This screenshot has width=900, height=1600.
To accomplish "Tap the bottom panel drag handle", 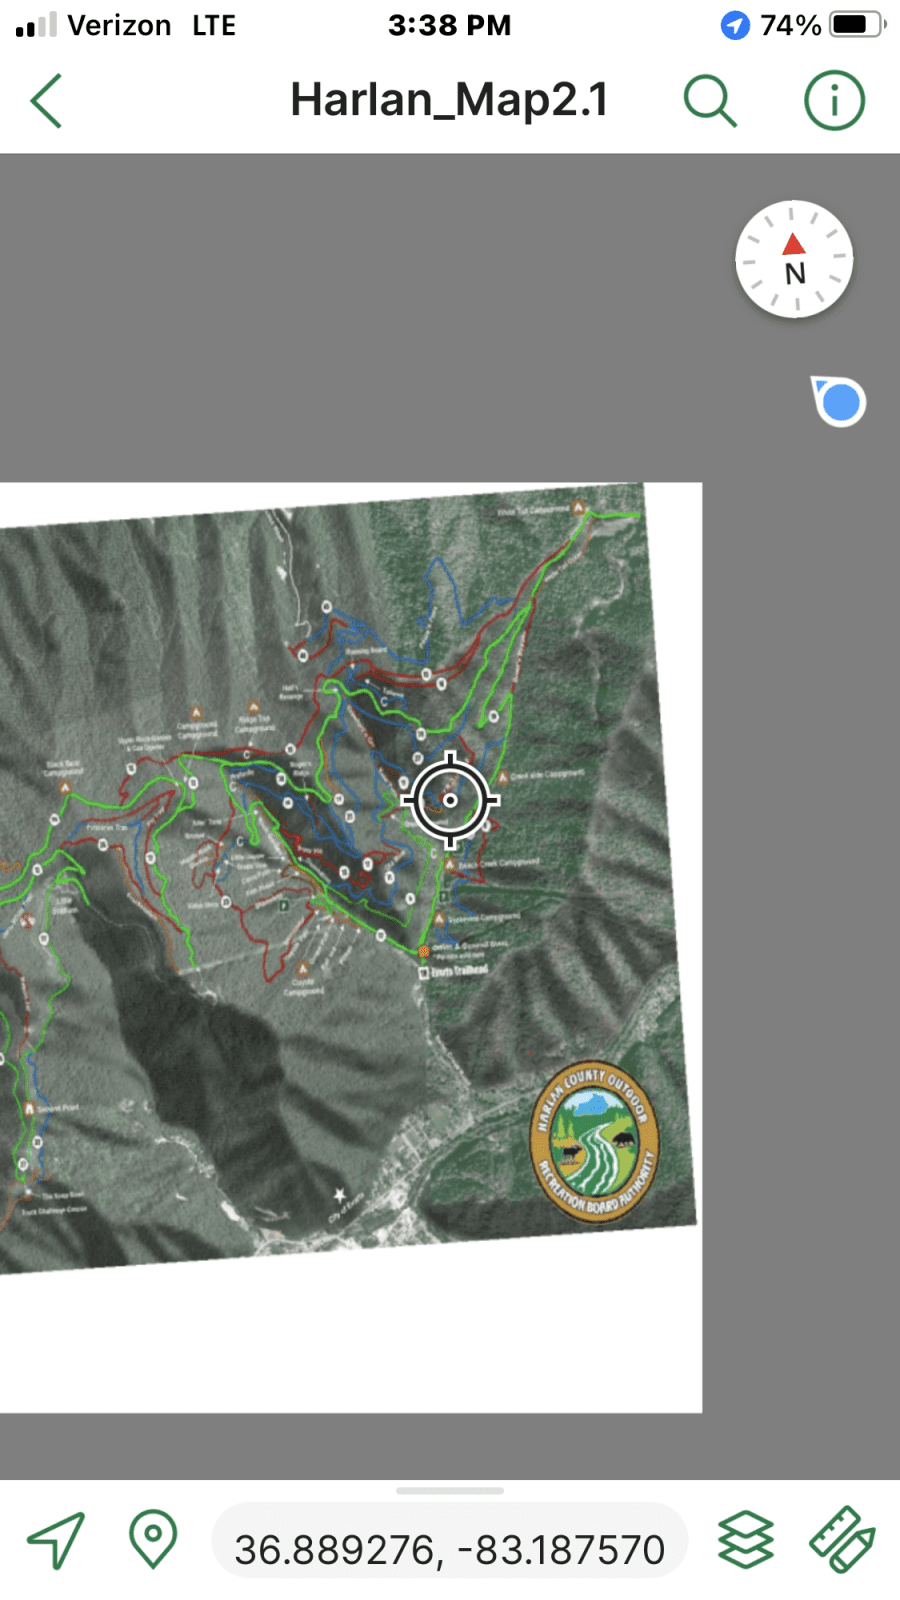I will [x=450, y=1491].
